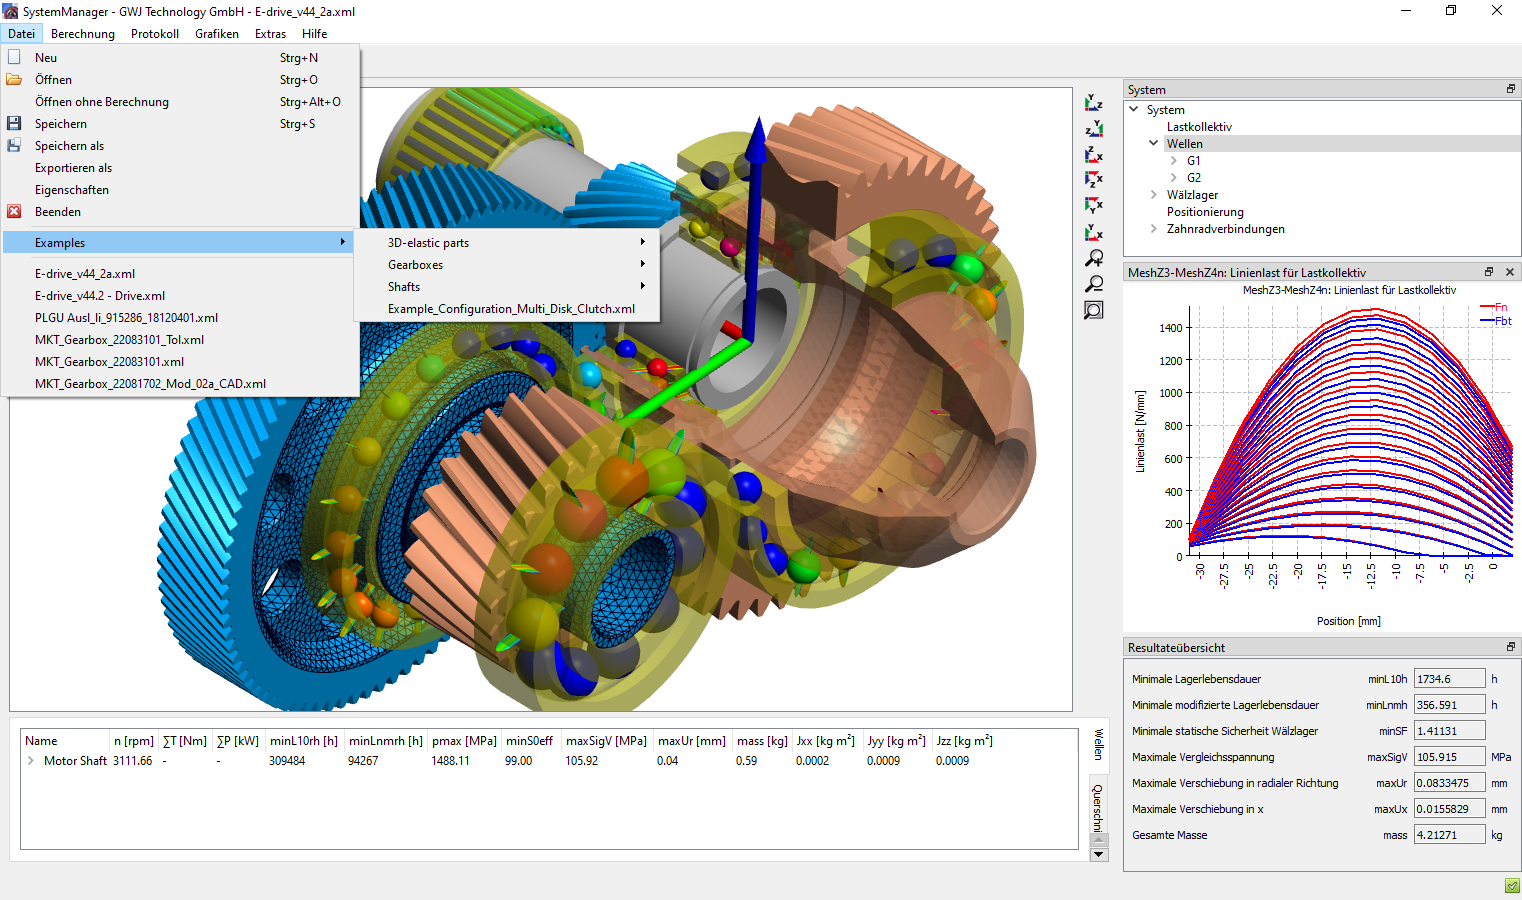Screen dimensions: 1522x900
Task: Click the minL10h value field
Action: (1448, 679)
